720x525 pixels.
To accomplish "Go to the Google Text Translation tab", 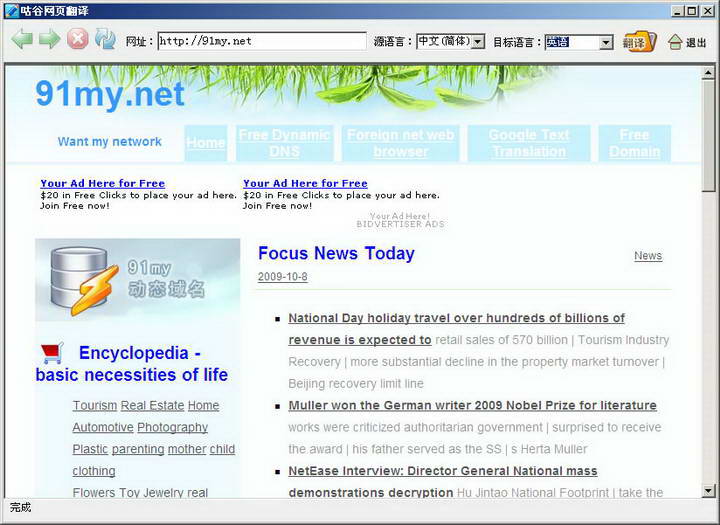I will 528,143.
